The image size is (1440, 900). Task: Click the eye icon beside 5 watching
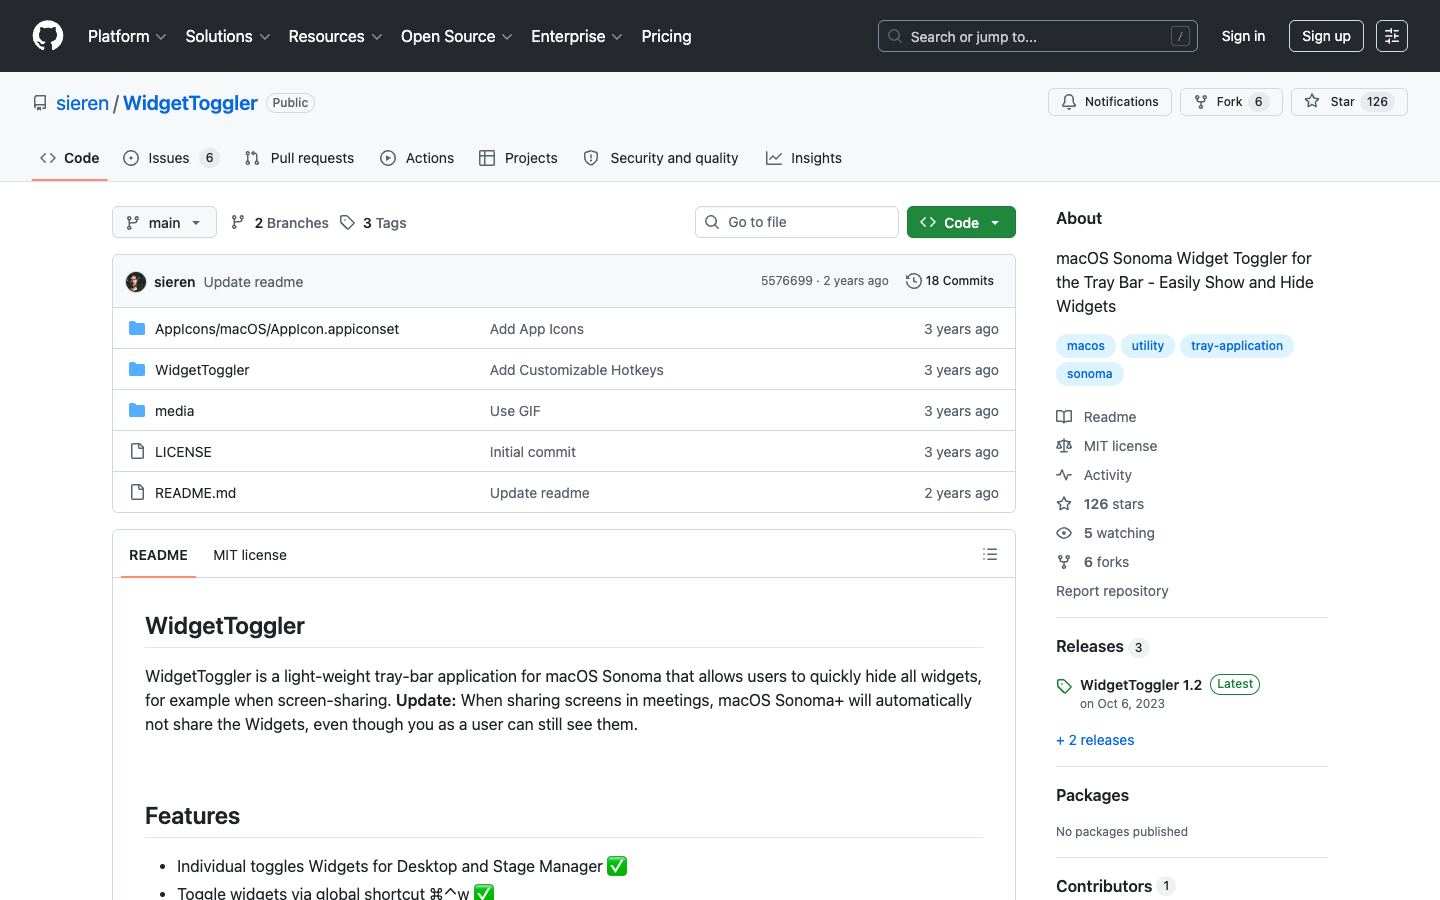click(x=1064, y=533)
